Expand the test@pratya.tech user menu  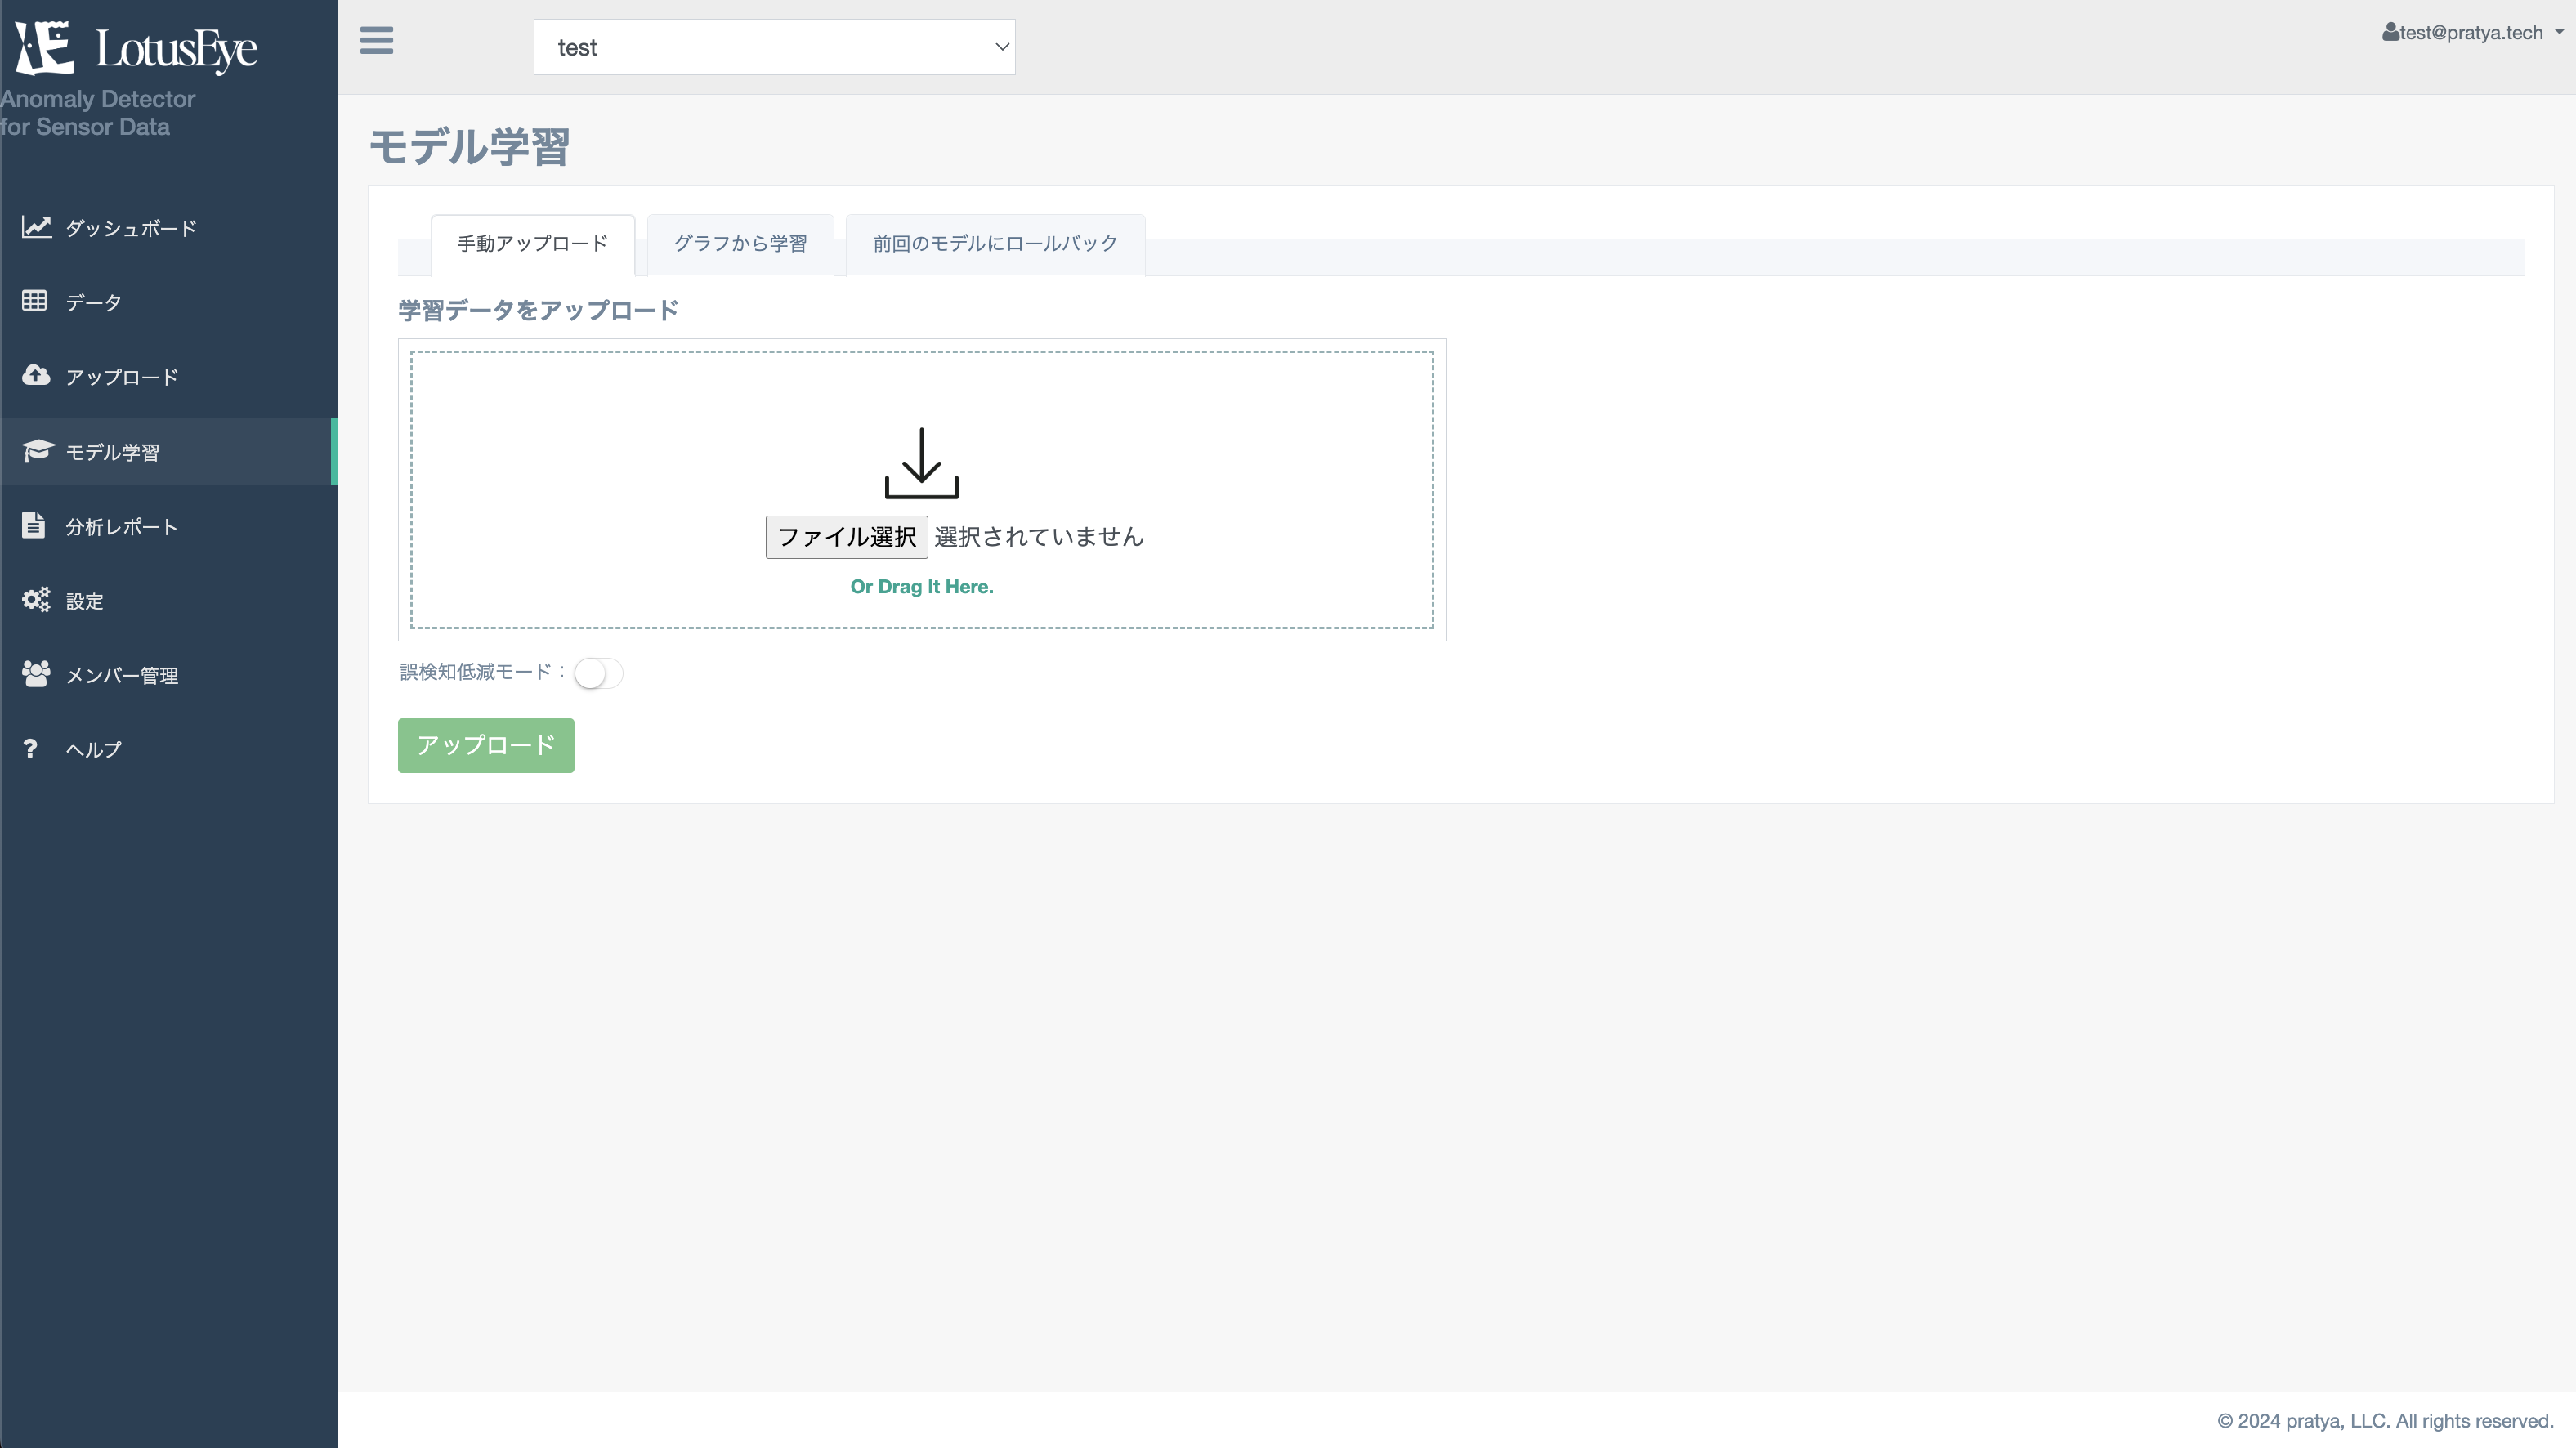pos(2472,32)
